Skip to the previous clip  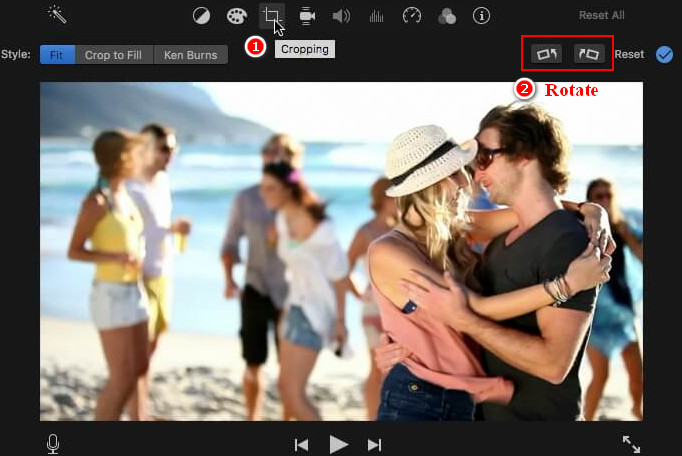point(301,445)
